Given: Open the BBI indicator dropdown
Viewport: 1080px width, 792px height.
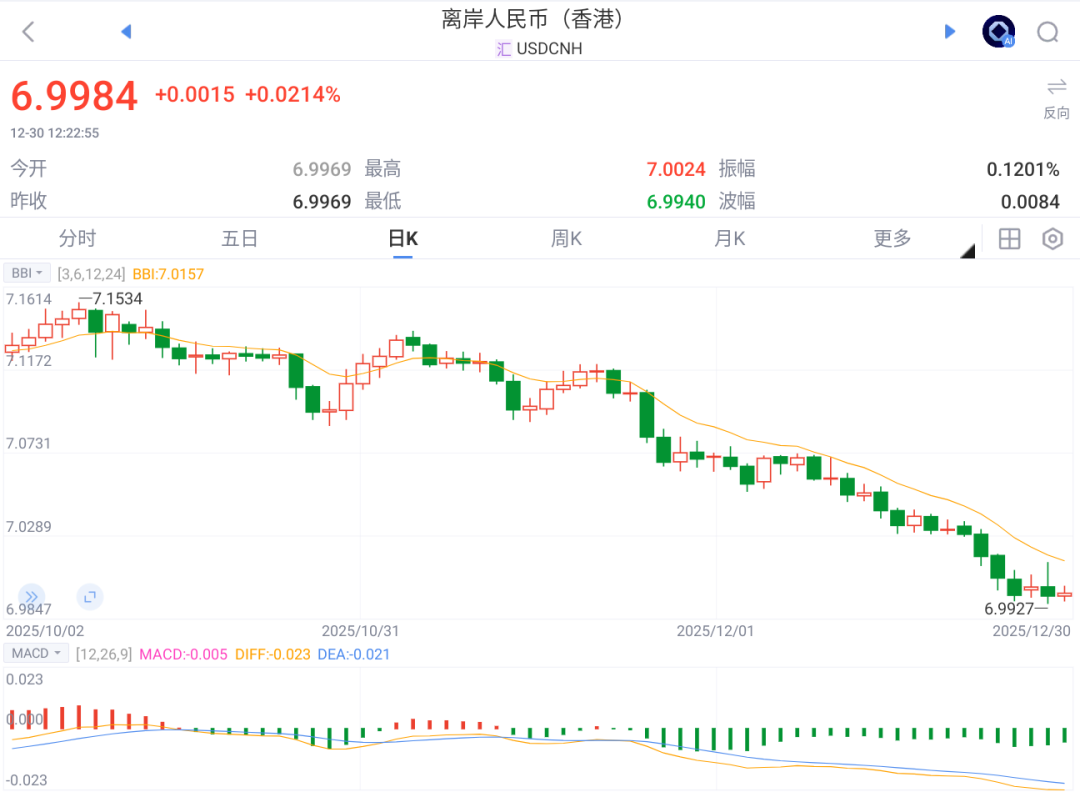Looking at the screenshot, I should pyautogui.click(x=27, y=273).
